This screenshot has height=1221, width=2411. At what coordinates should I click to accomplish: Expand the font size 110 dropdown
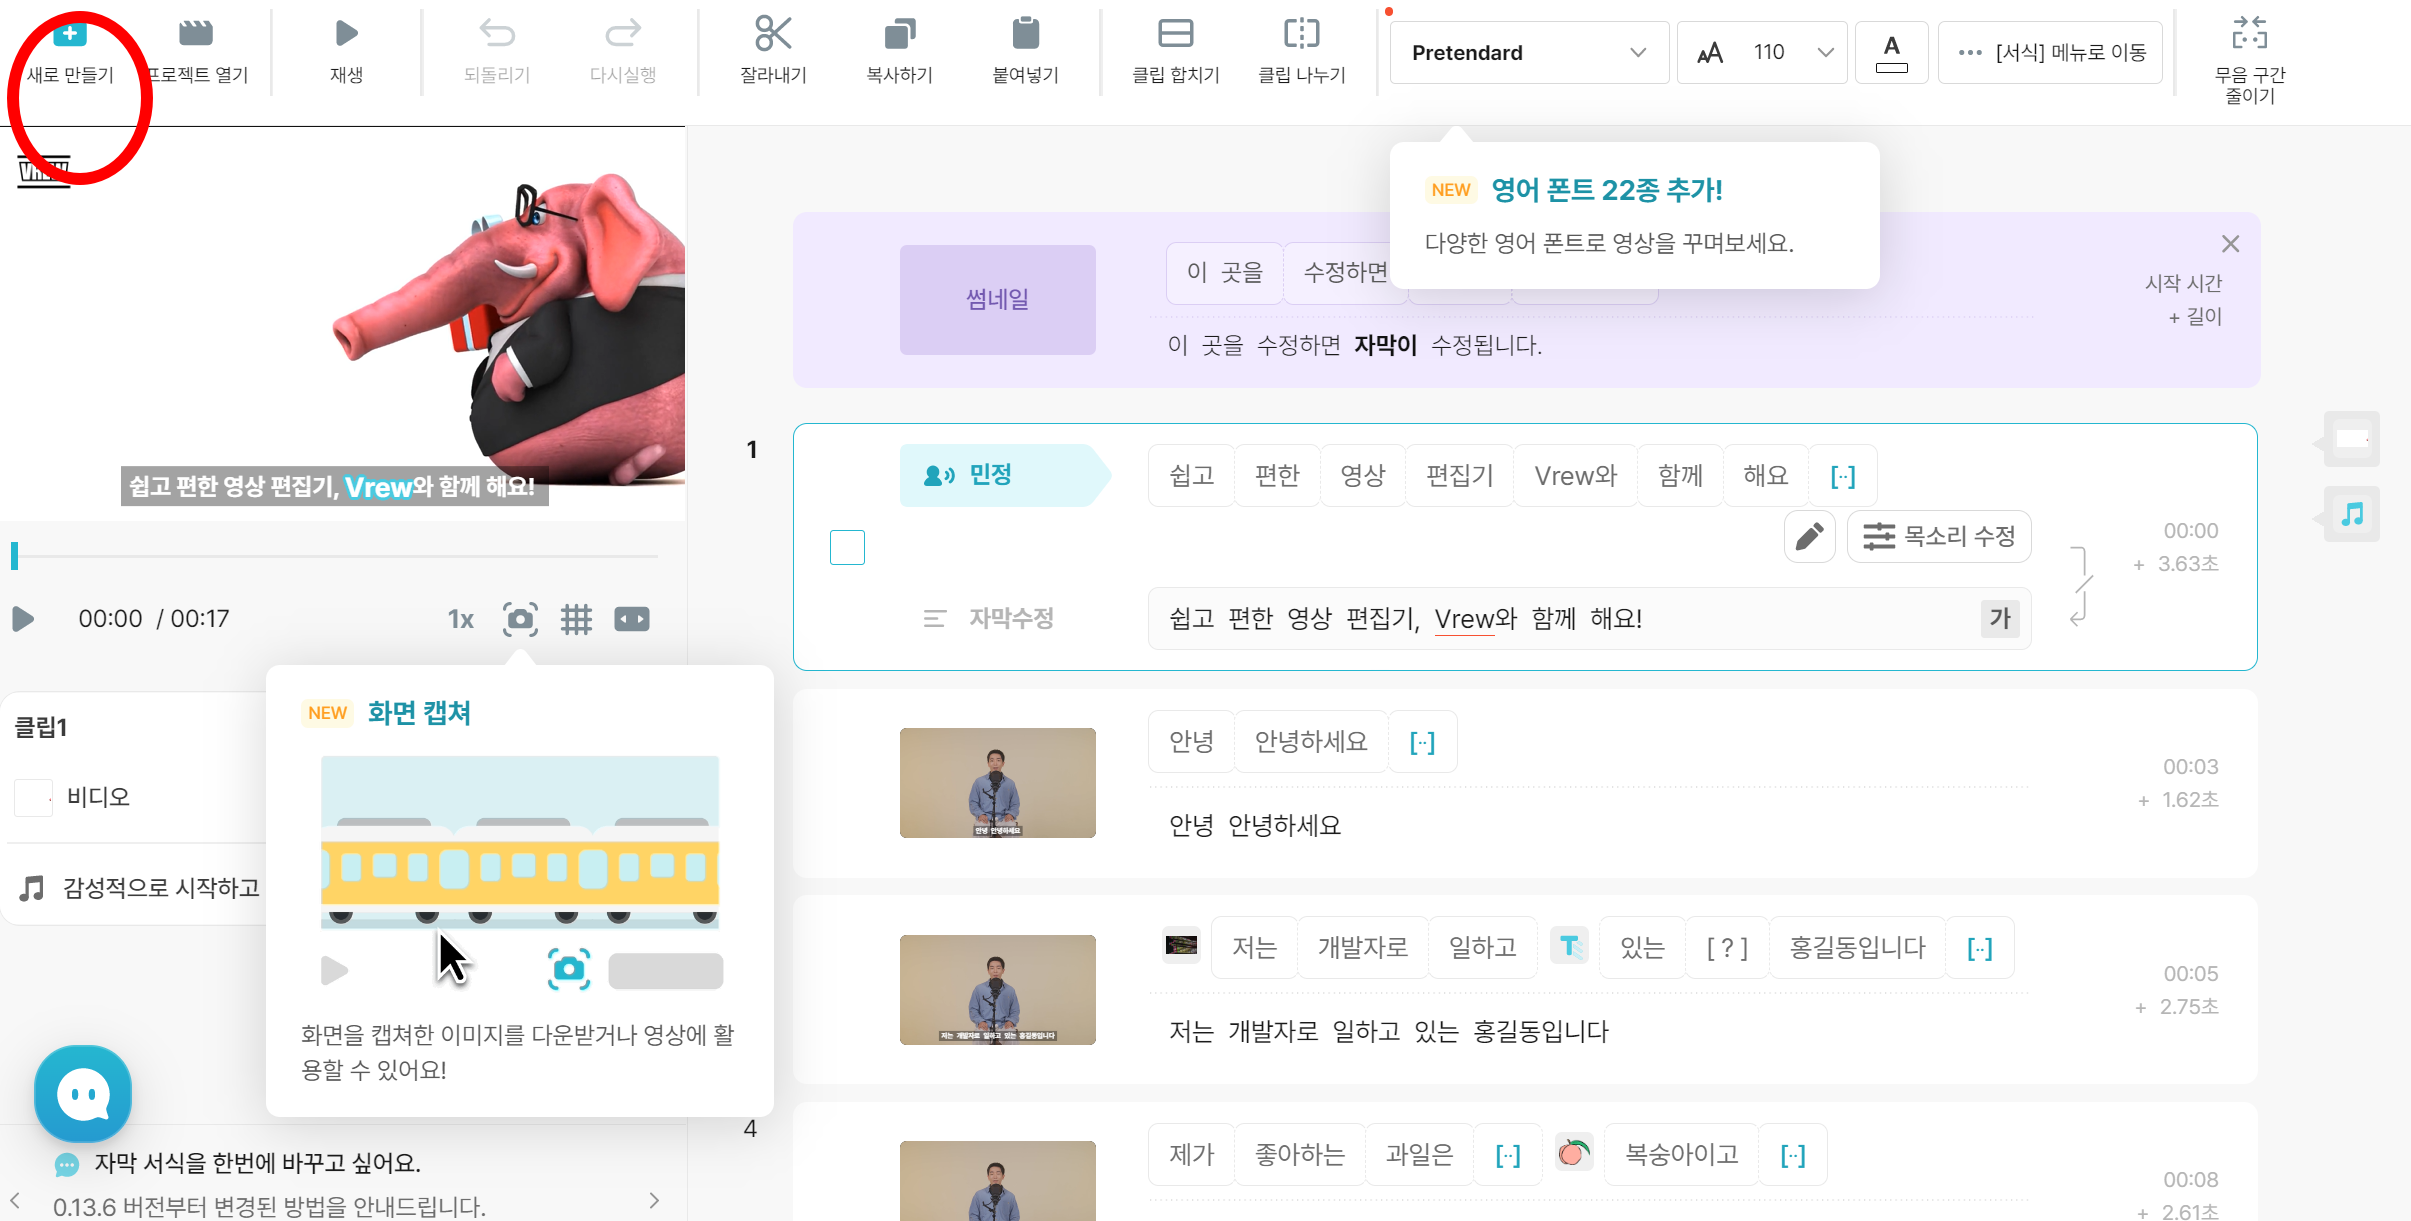1825,52
